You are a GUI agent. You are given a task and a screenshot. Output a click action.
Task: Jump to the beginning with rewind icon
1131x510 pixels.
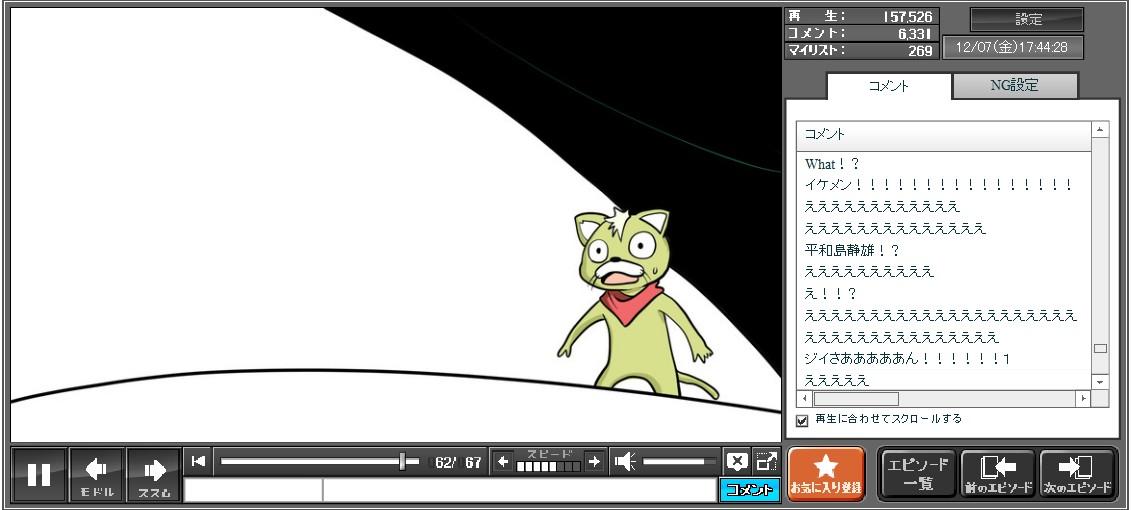[198, 461]
